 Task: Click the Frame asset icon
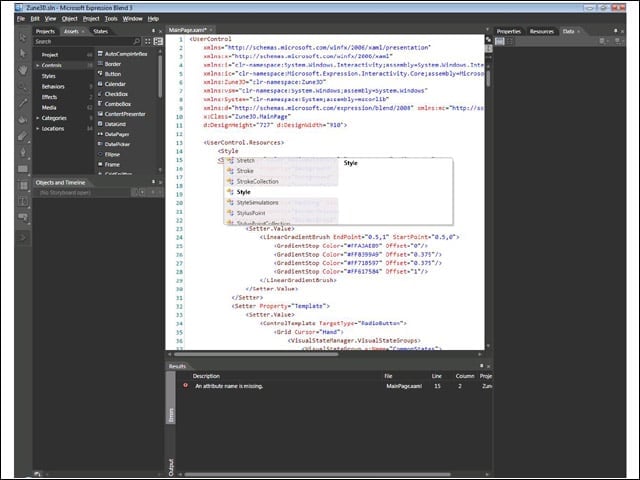pyautogui.click(x=100, y=164)
